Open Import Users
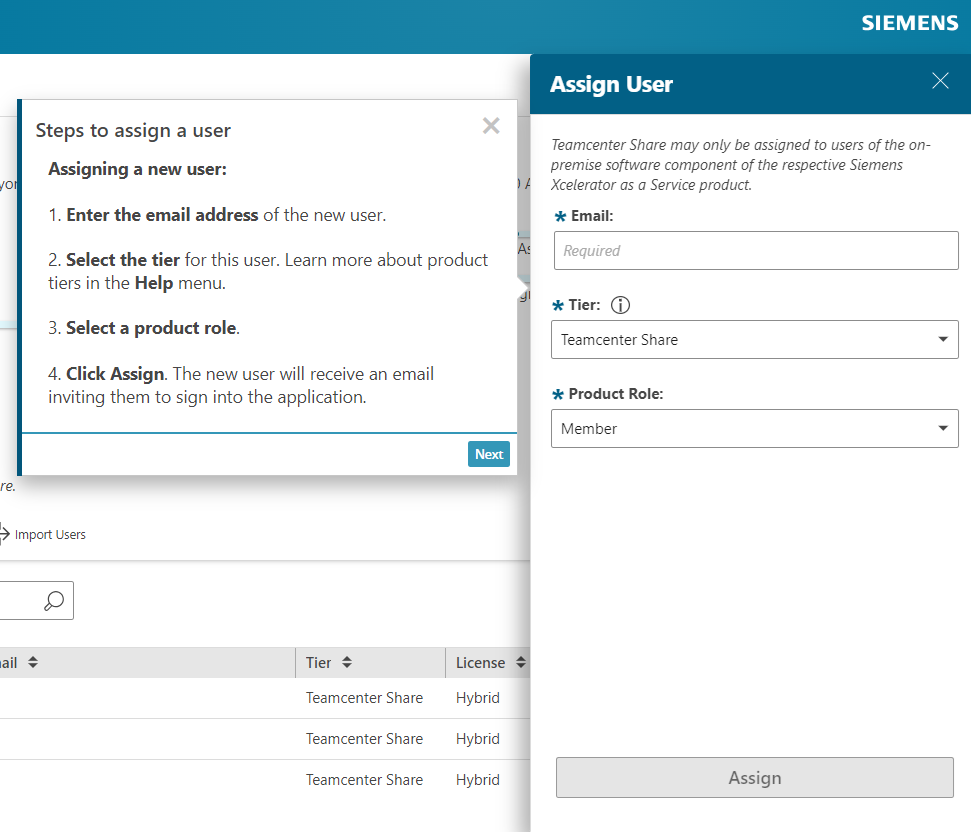971x832 pixels. coord(52,534)
